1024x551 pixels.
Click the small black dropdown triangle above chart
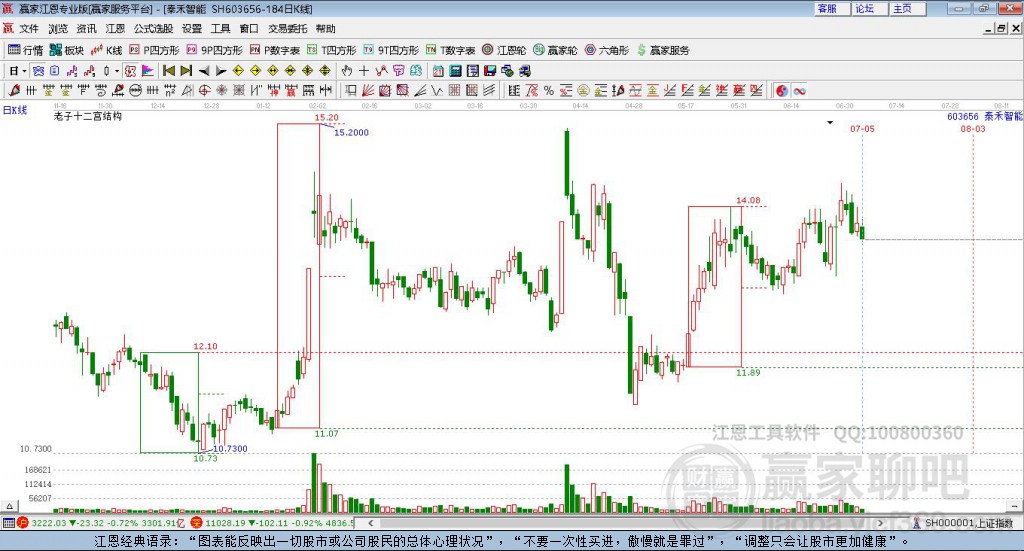tap(830, 123)
